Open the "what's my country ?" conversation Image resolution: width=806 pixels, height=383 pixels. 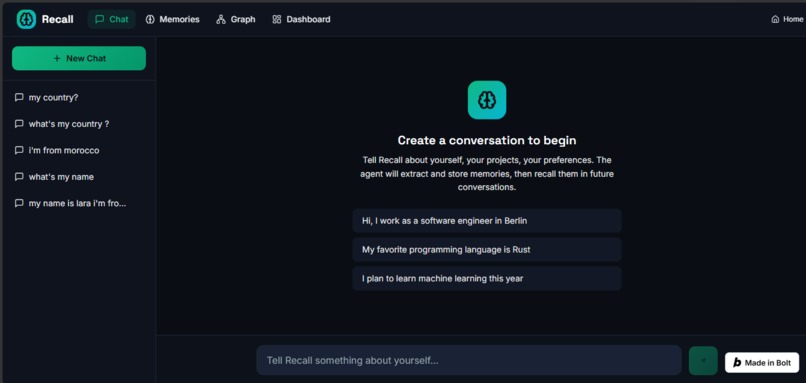(x=79, y=124)
